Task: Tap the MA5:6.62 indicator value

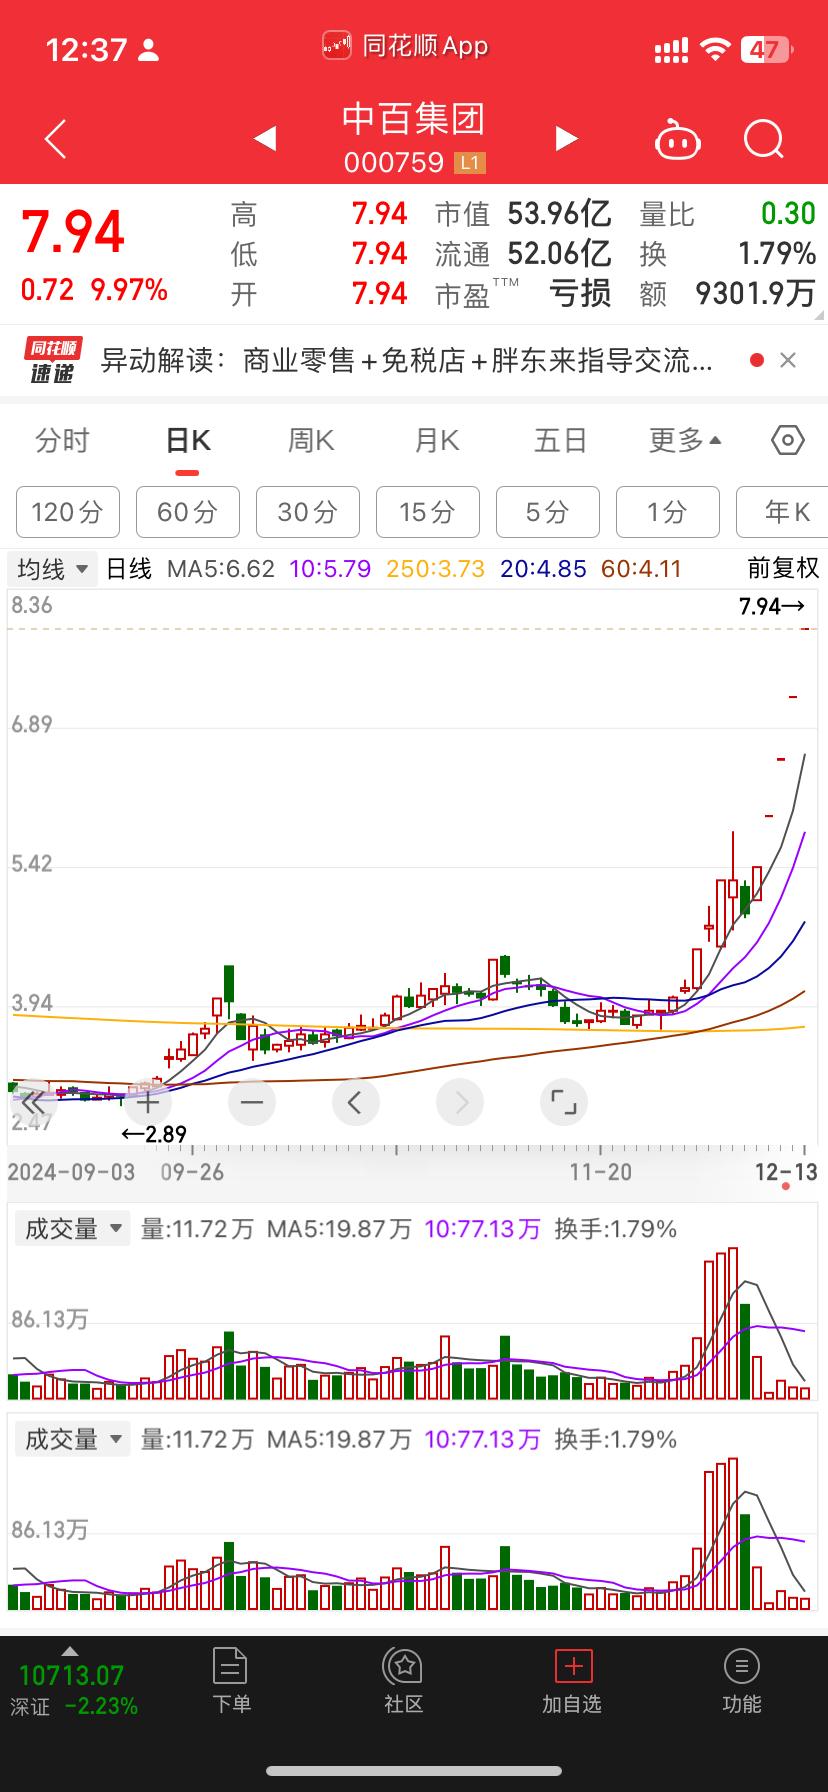Action: (x=221, y=569)
